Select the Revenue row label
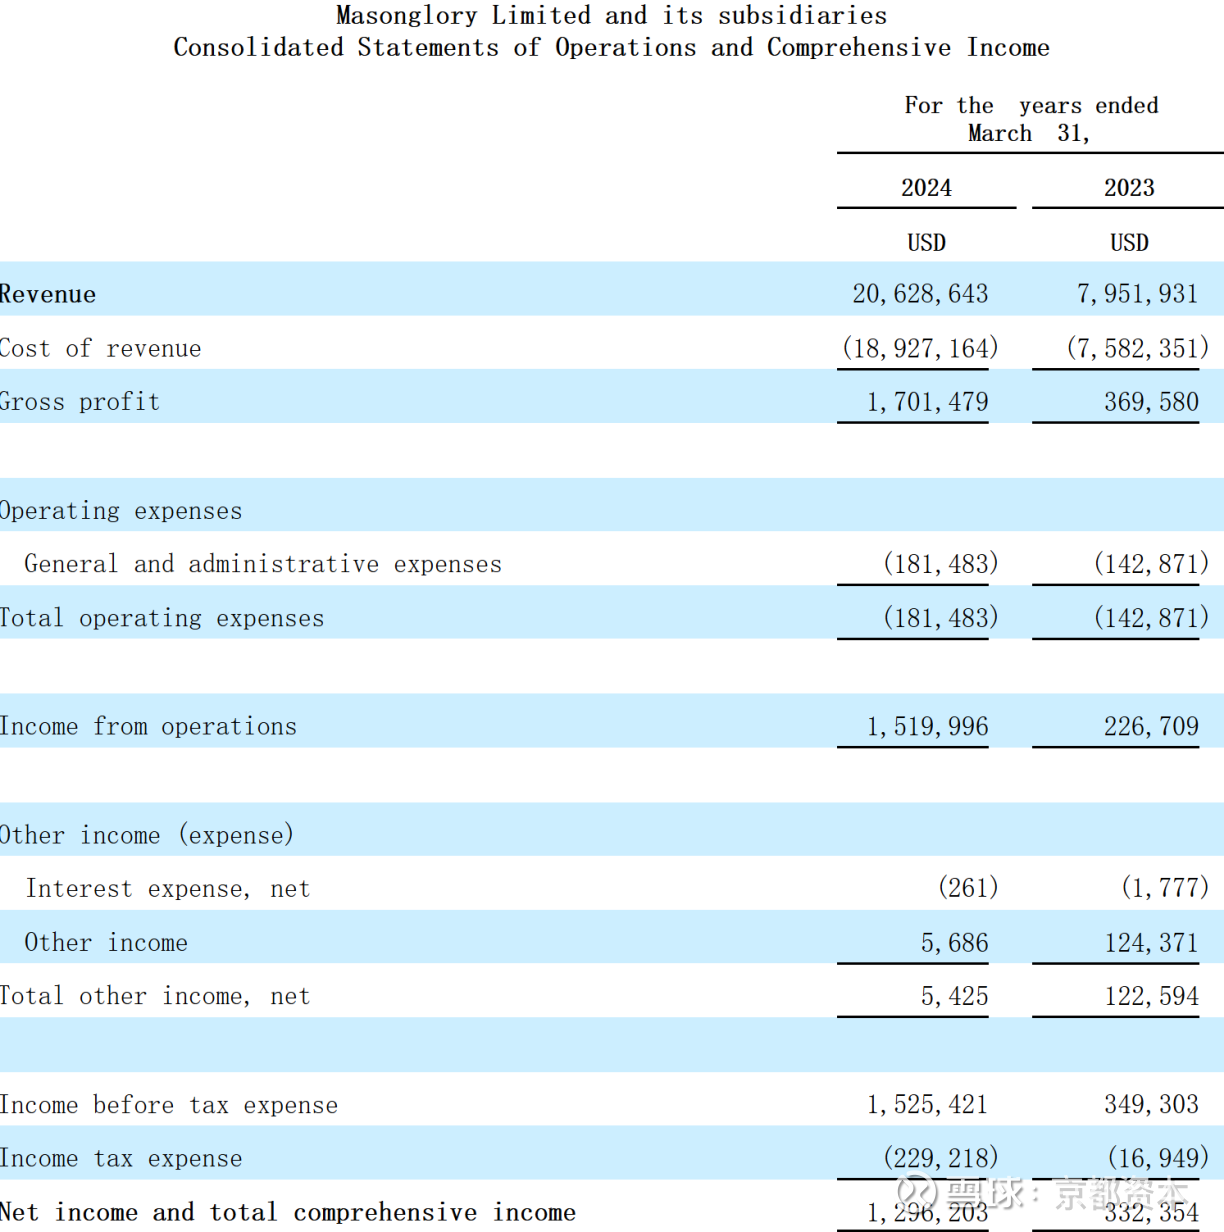 point(48,294)
